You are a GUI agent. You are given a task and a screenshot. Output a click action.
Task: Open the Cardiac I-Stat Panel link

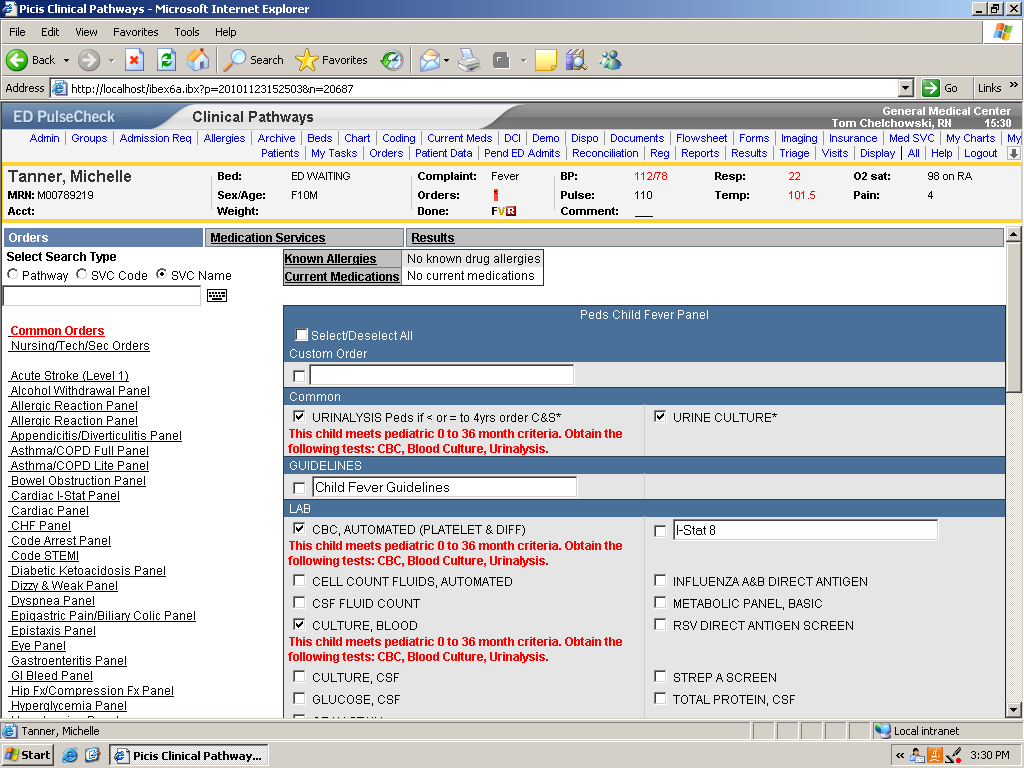(x=65, y=496)
